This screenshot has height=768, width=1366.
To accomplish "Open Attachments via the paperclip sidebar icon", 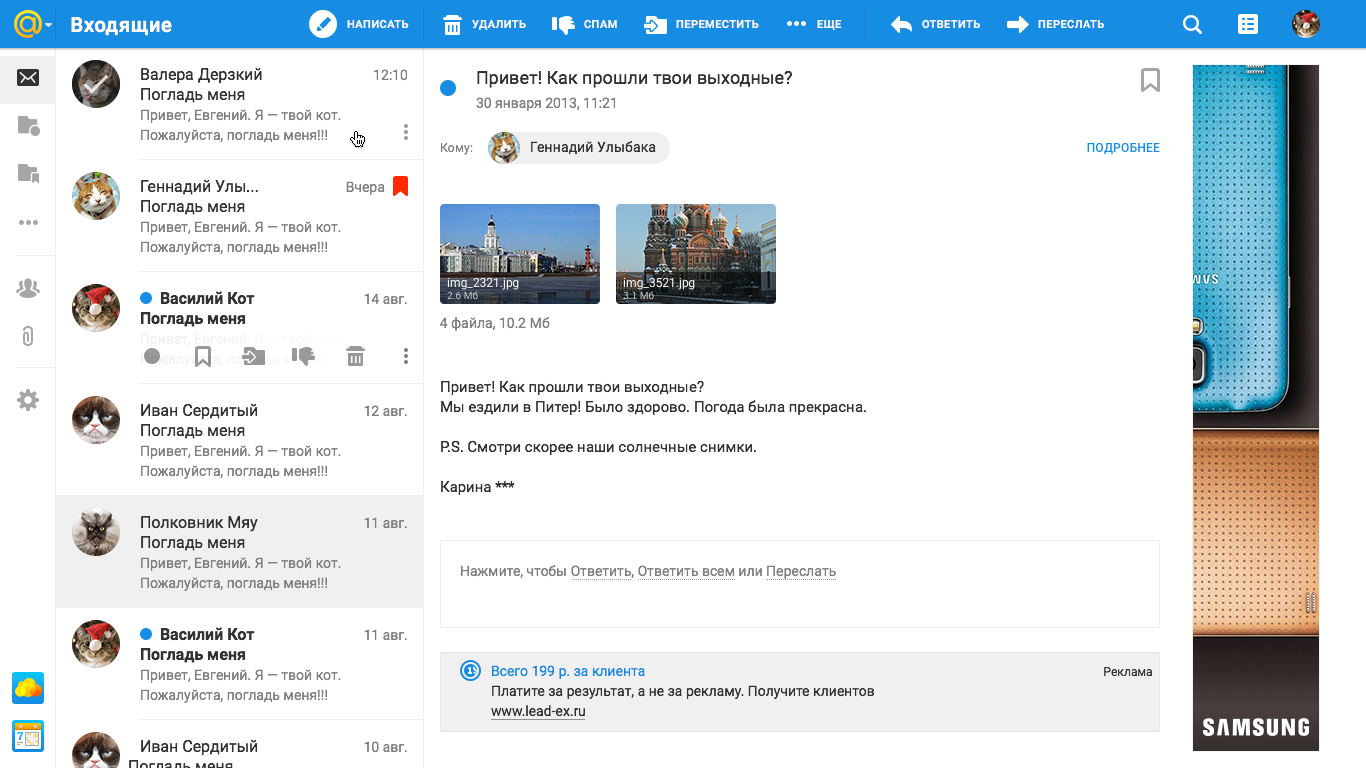I will pyautogui.click(x=27, y=337).
